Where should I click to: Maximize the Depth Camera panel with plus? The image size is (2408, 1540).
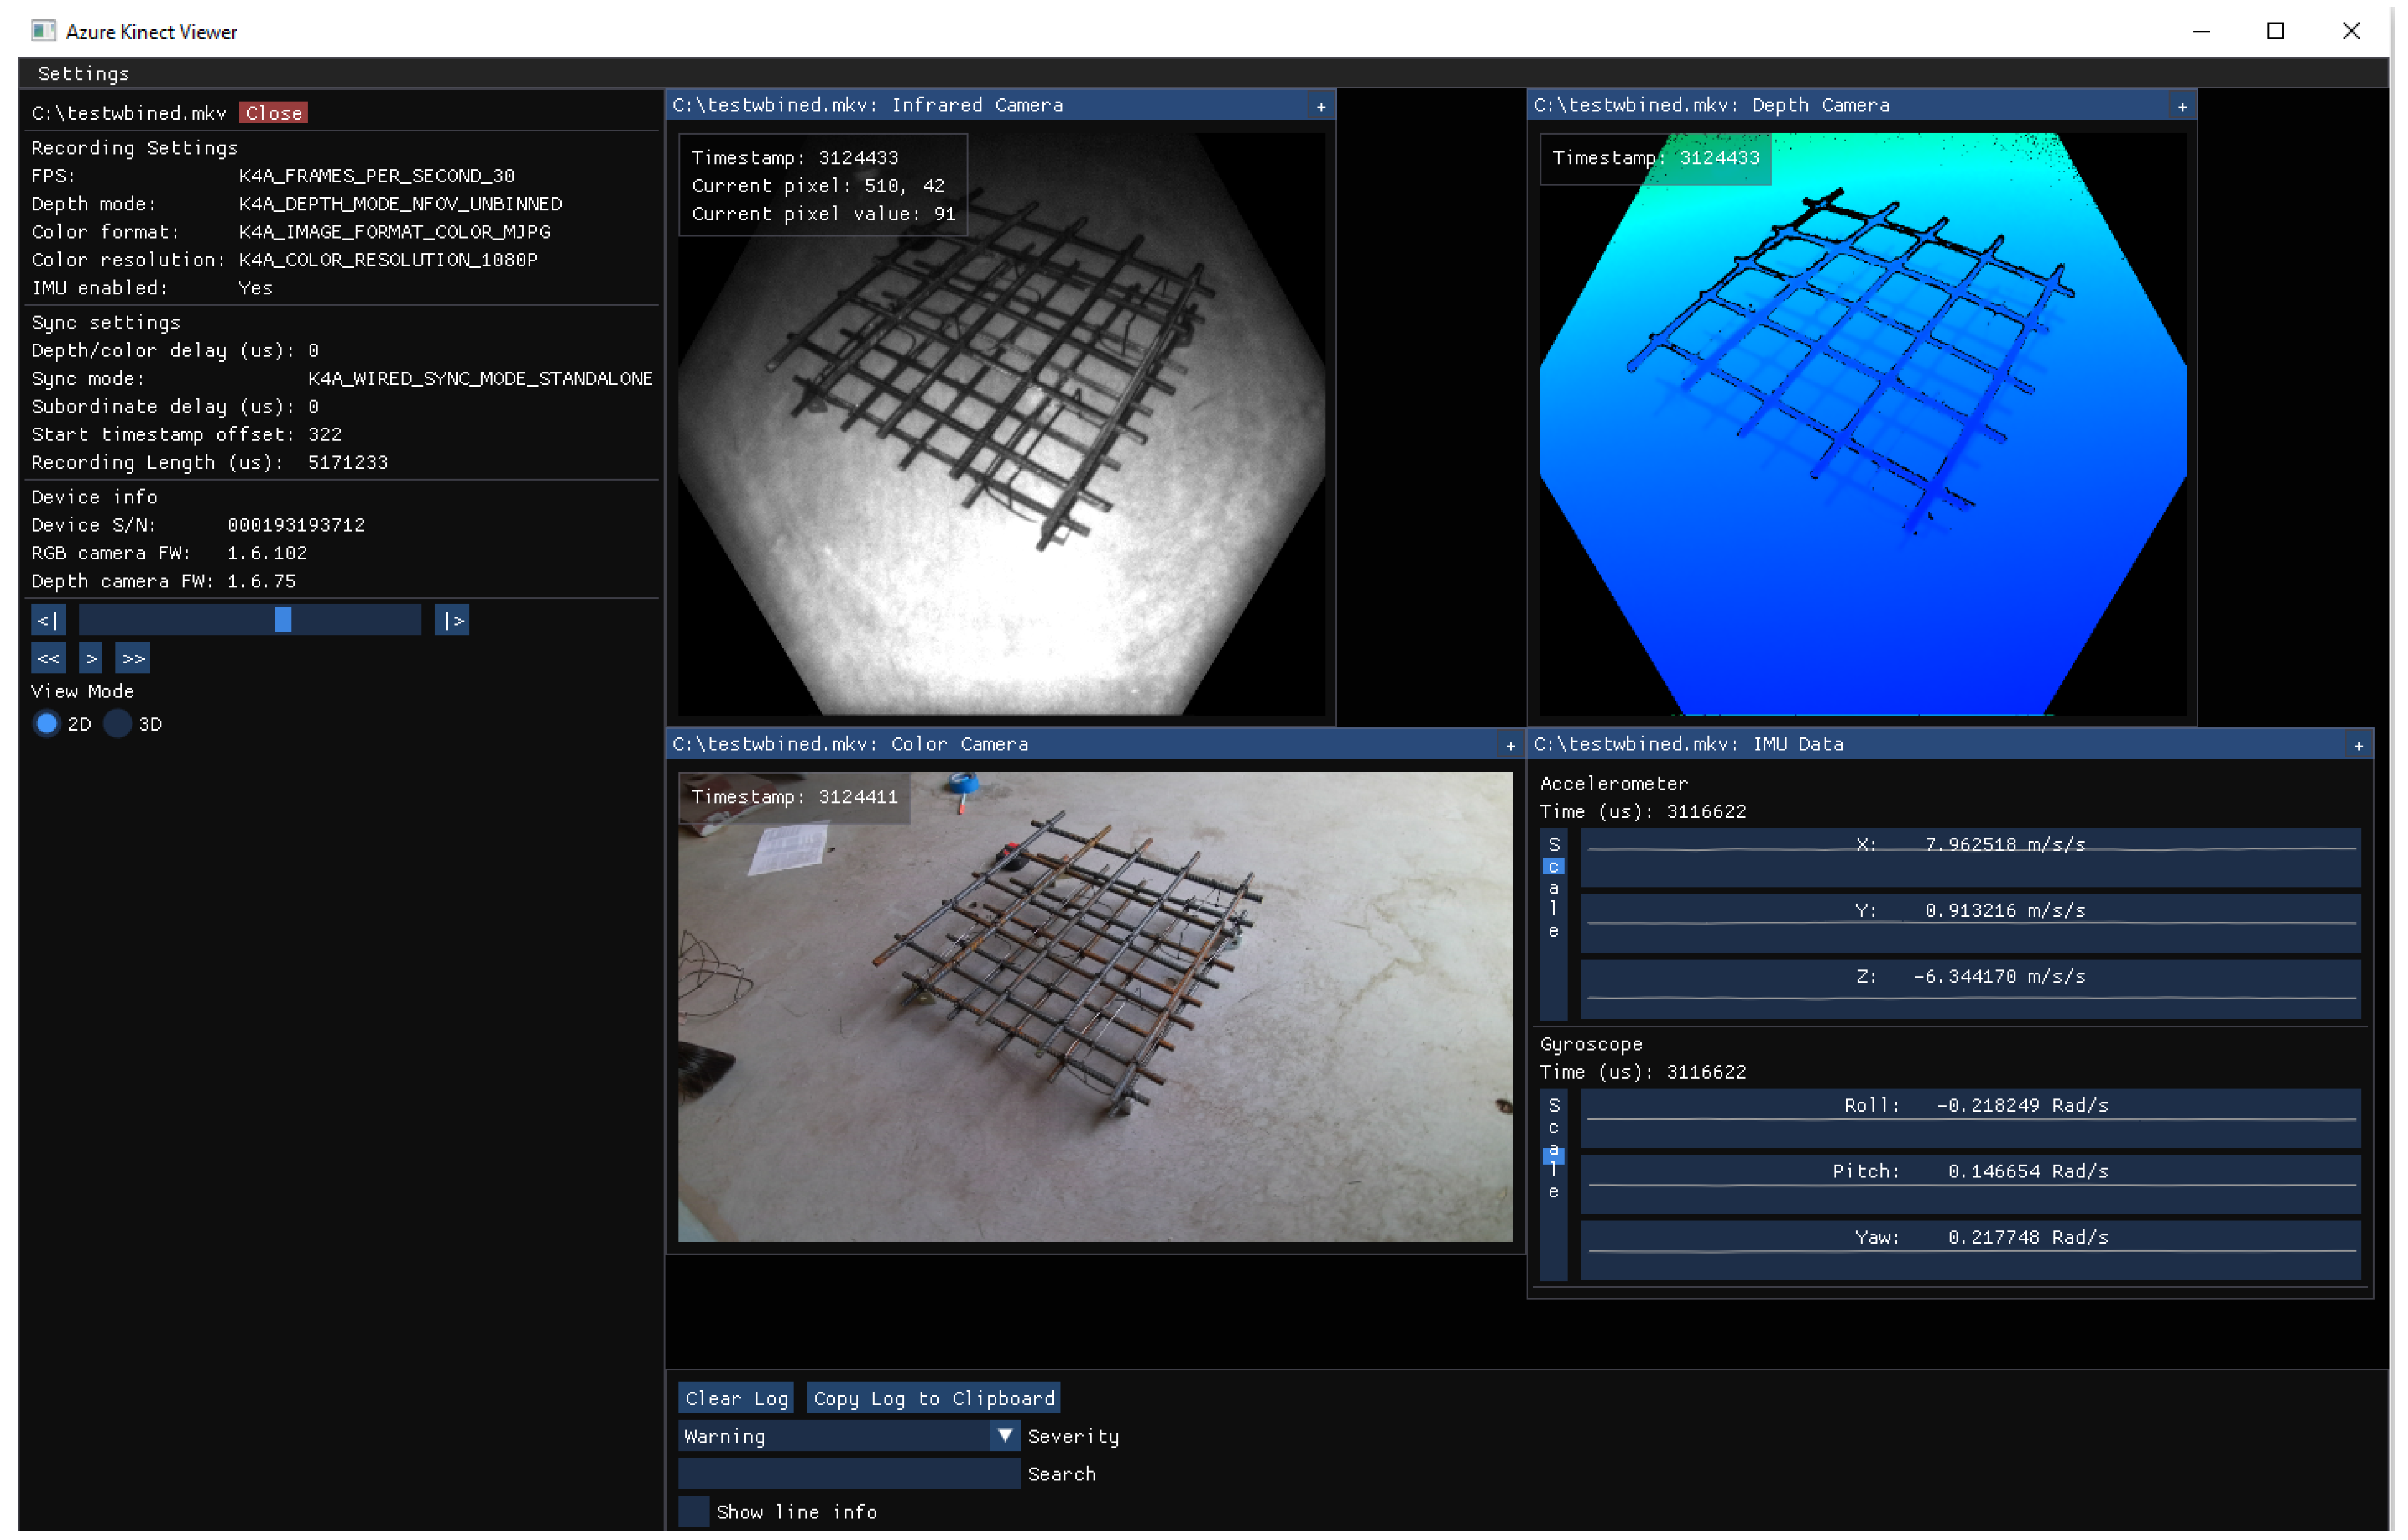click(2182, 106)
